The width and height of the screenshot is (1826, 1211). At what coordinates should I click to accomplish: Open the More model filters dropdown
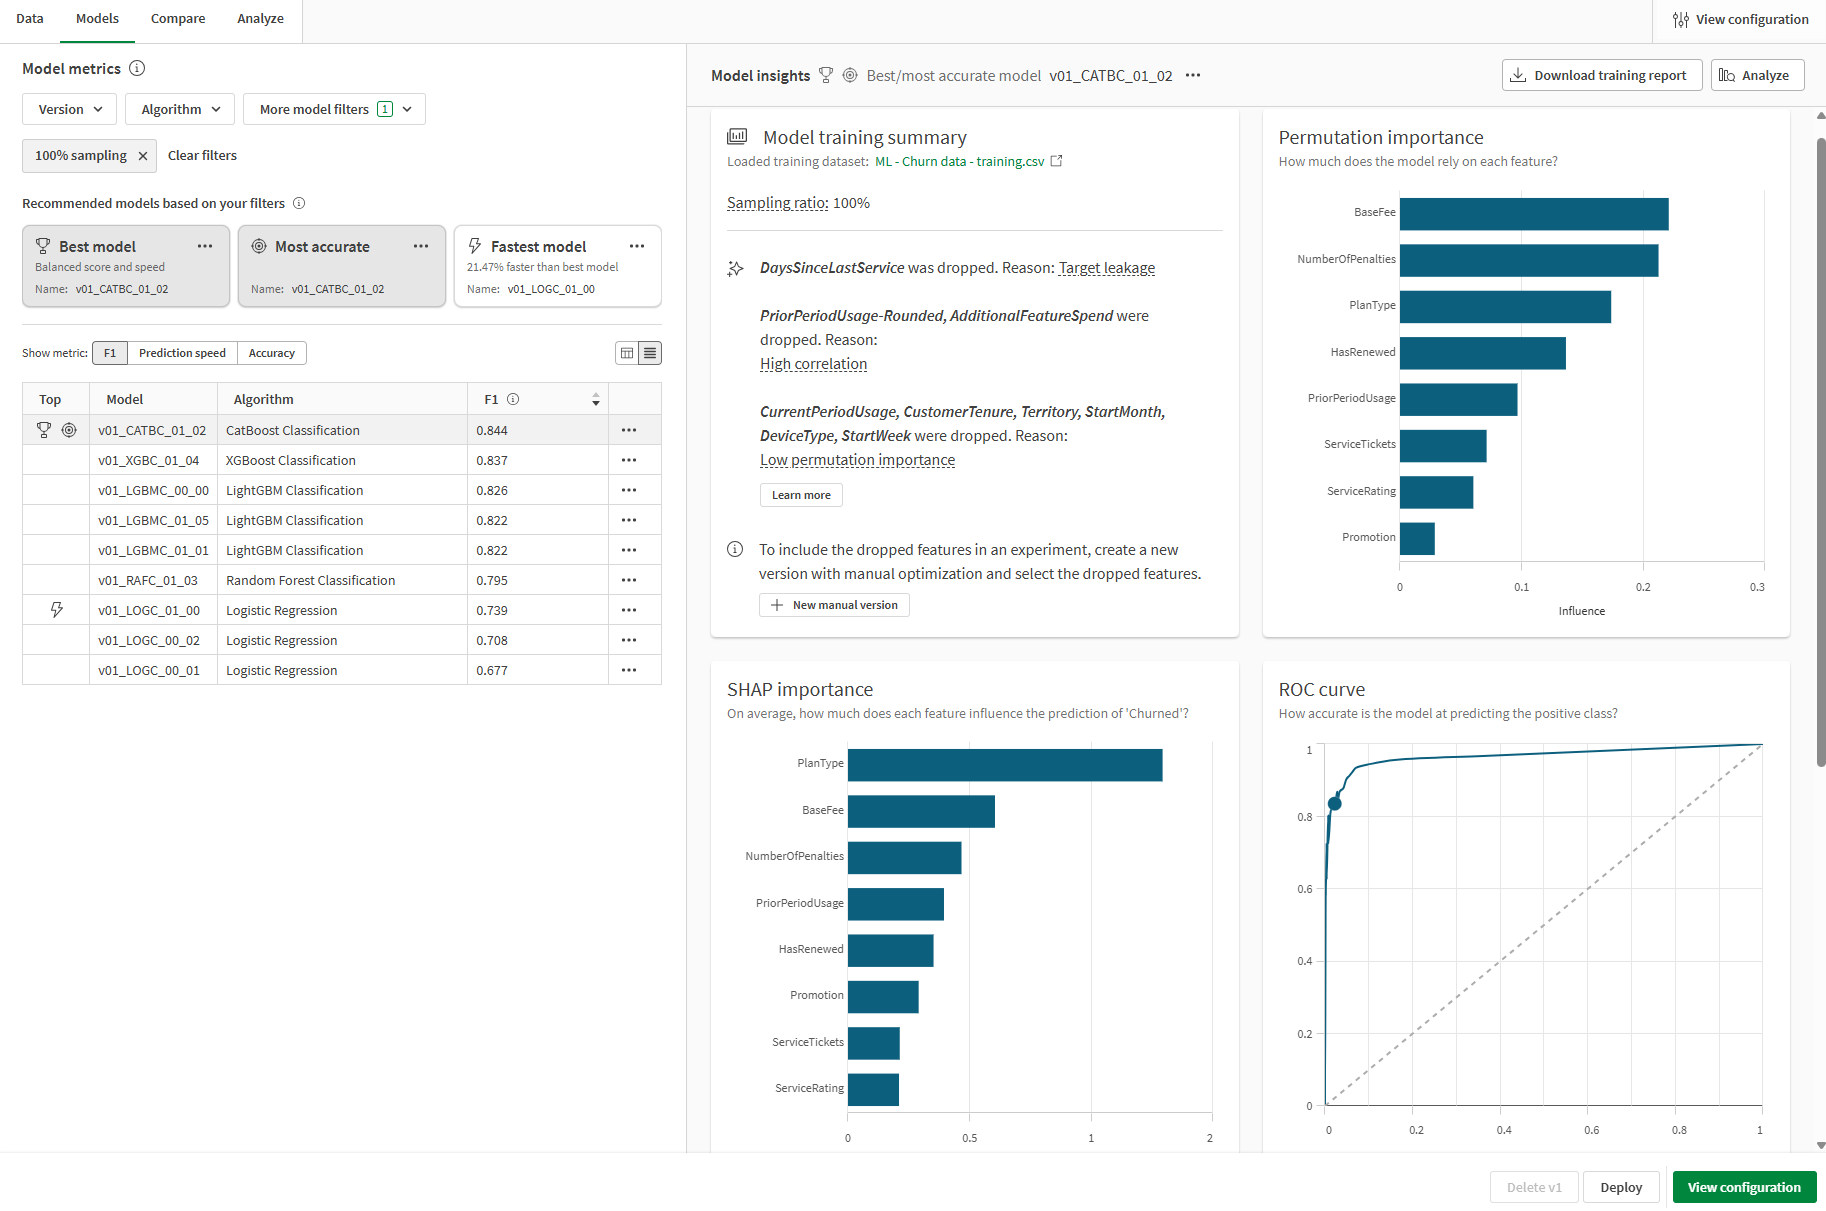(x=334, y=109)
